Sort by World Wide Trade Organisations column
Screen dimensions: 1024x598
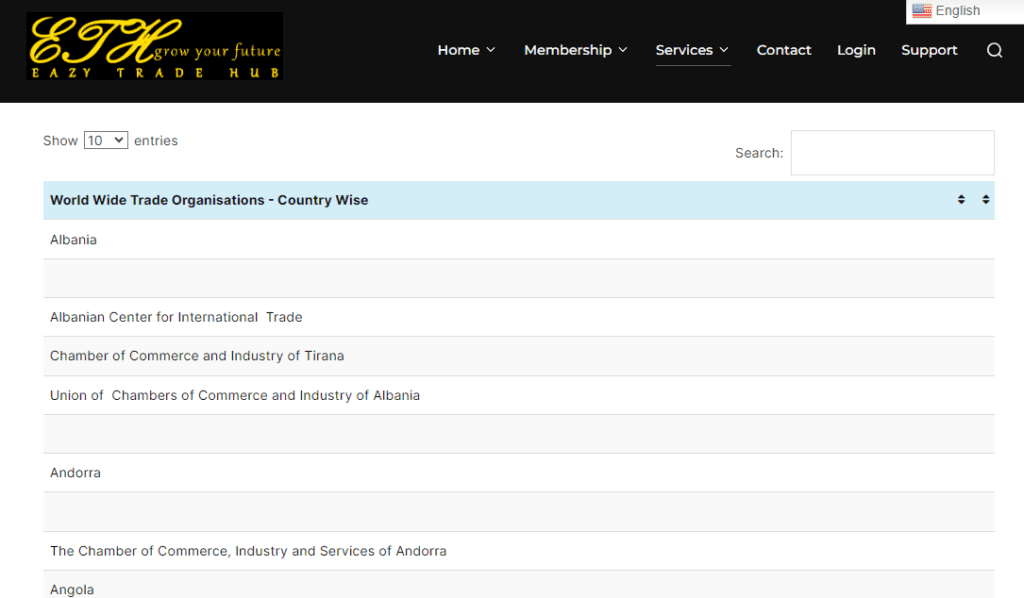[209, 200]
